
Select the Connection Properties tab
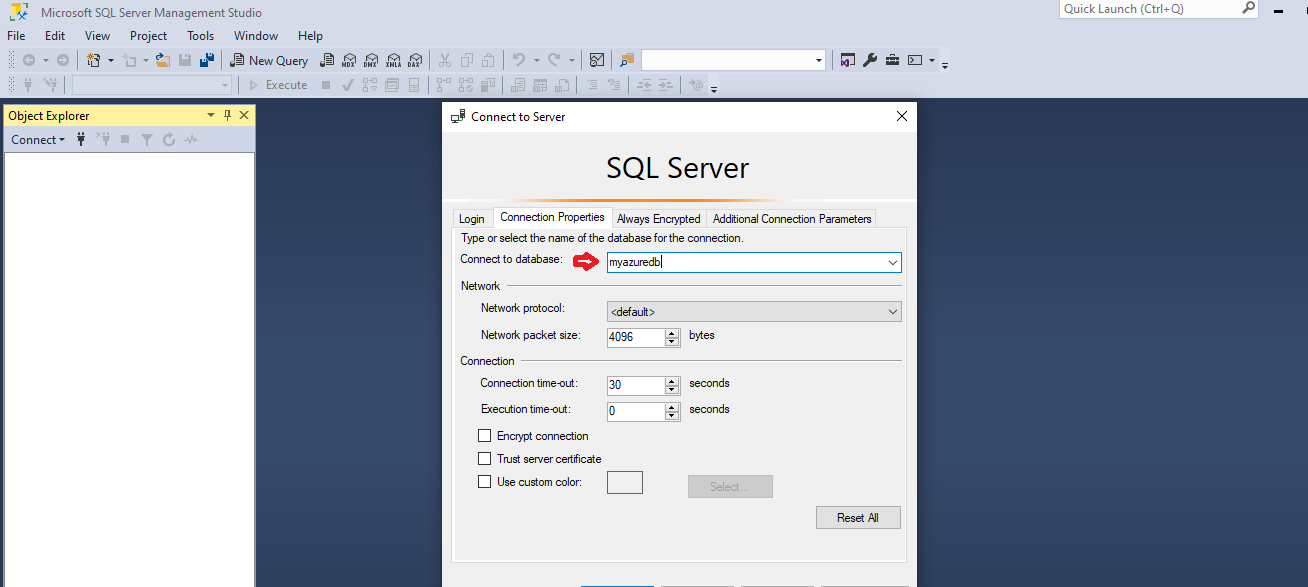(552, 217)
